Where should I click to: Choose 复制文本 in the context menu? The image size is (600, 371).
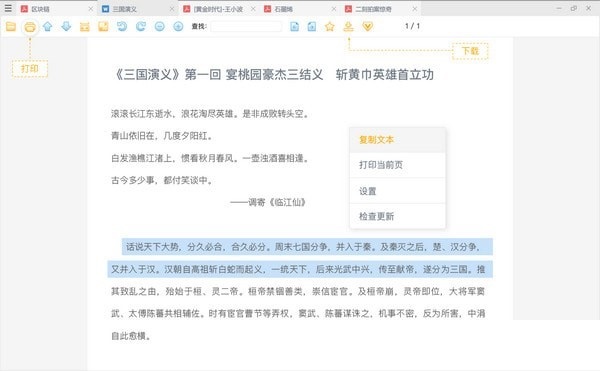click(x=398, y=140)
